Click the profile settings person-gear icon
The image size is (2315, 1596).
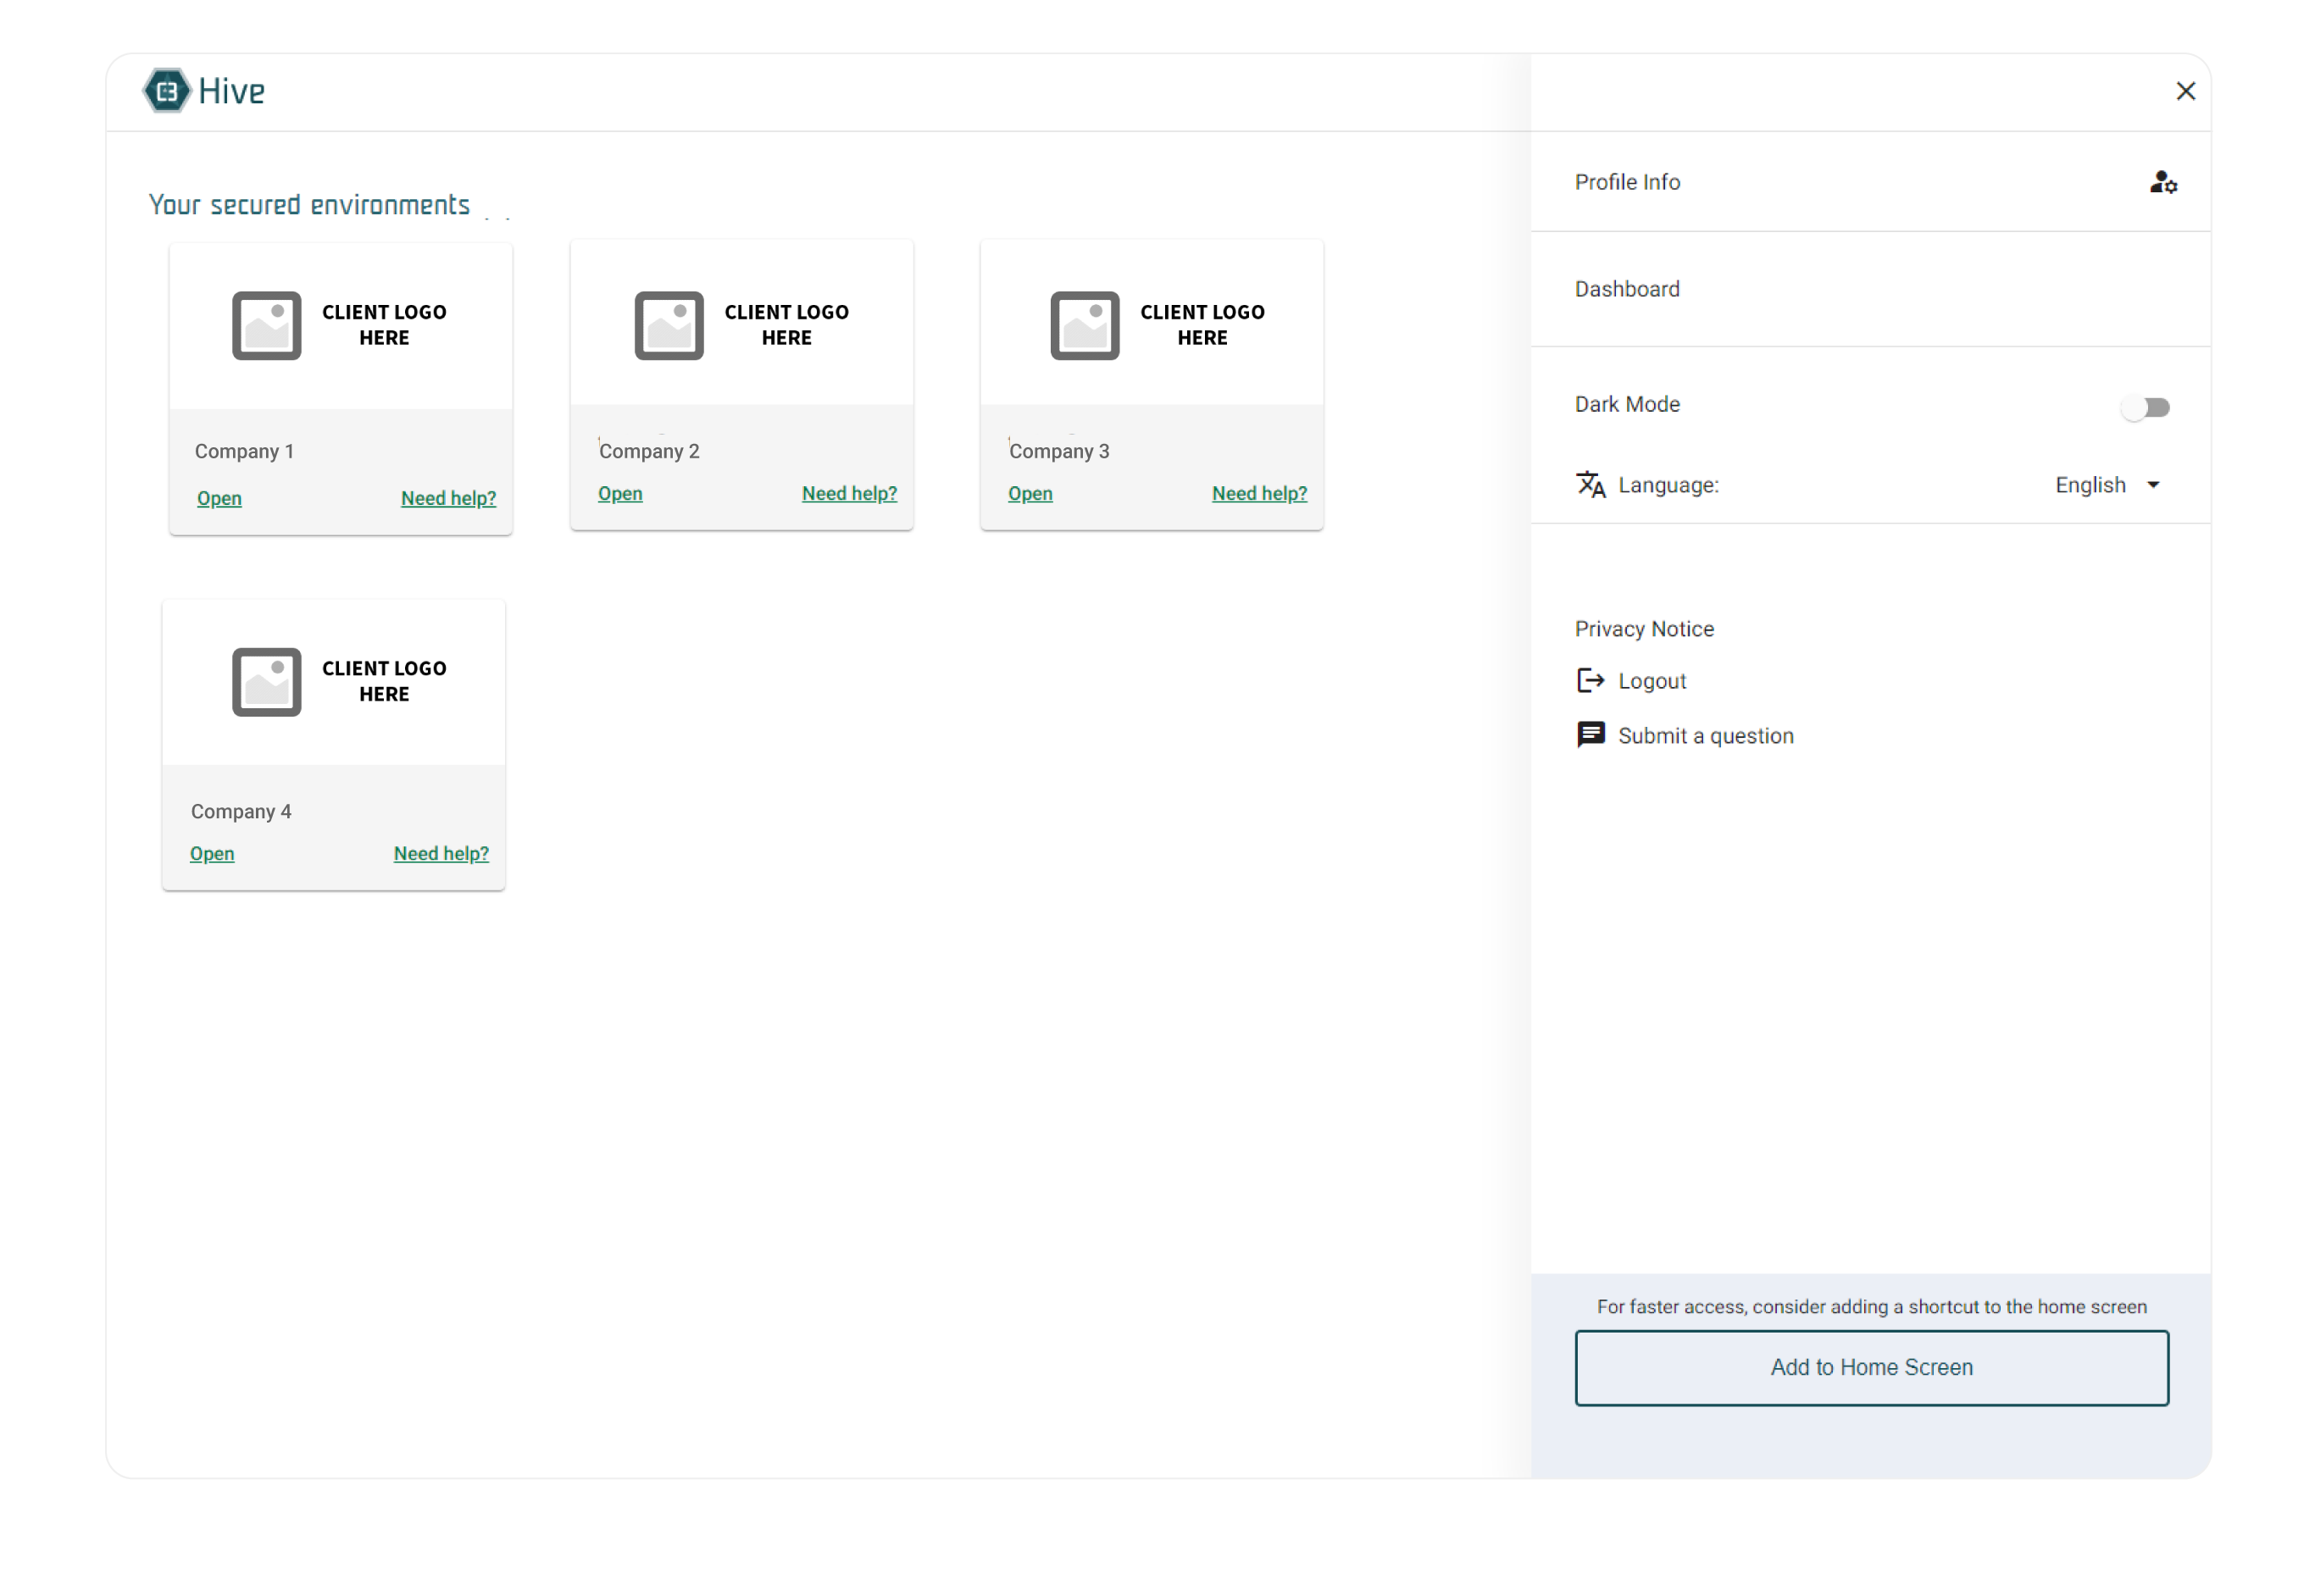2163,182
